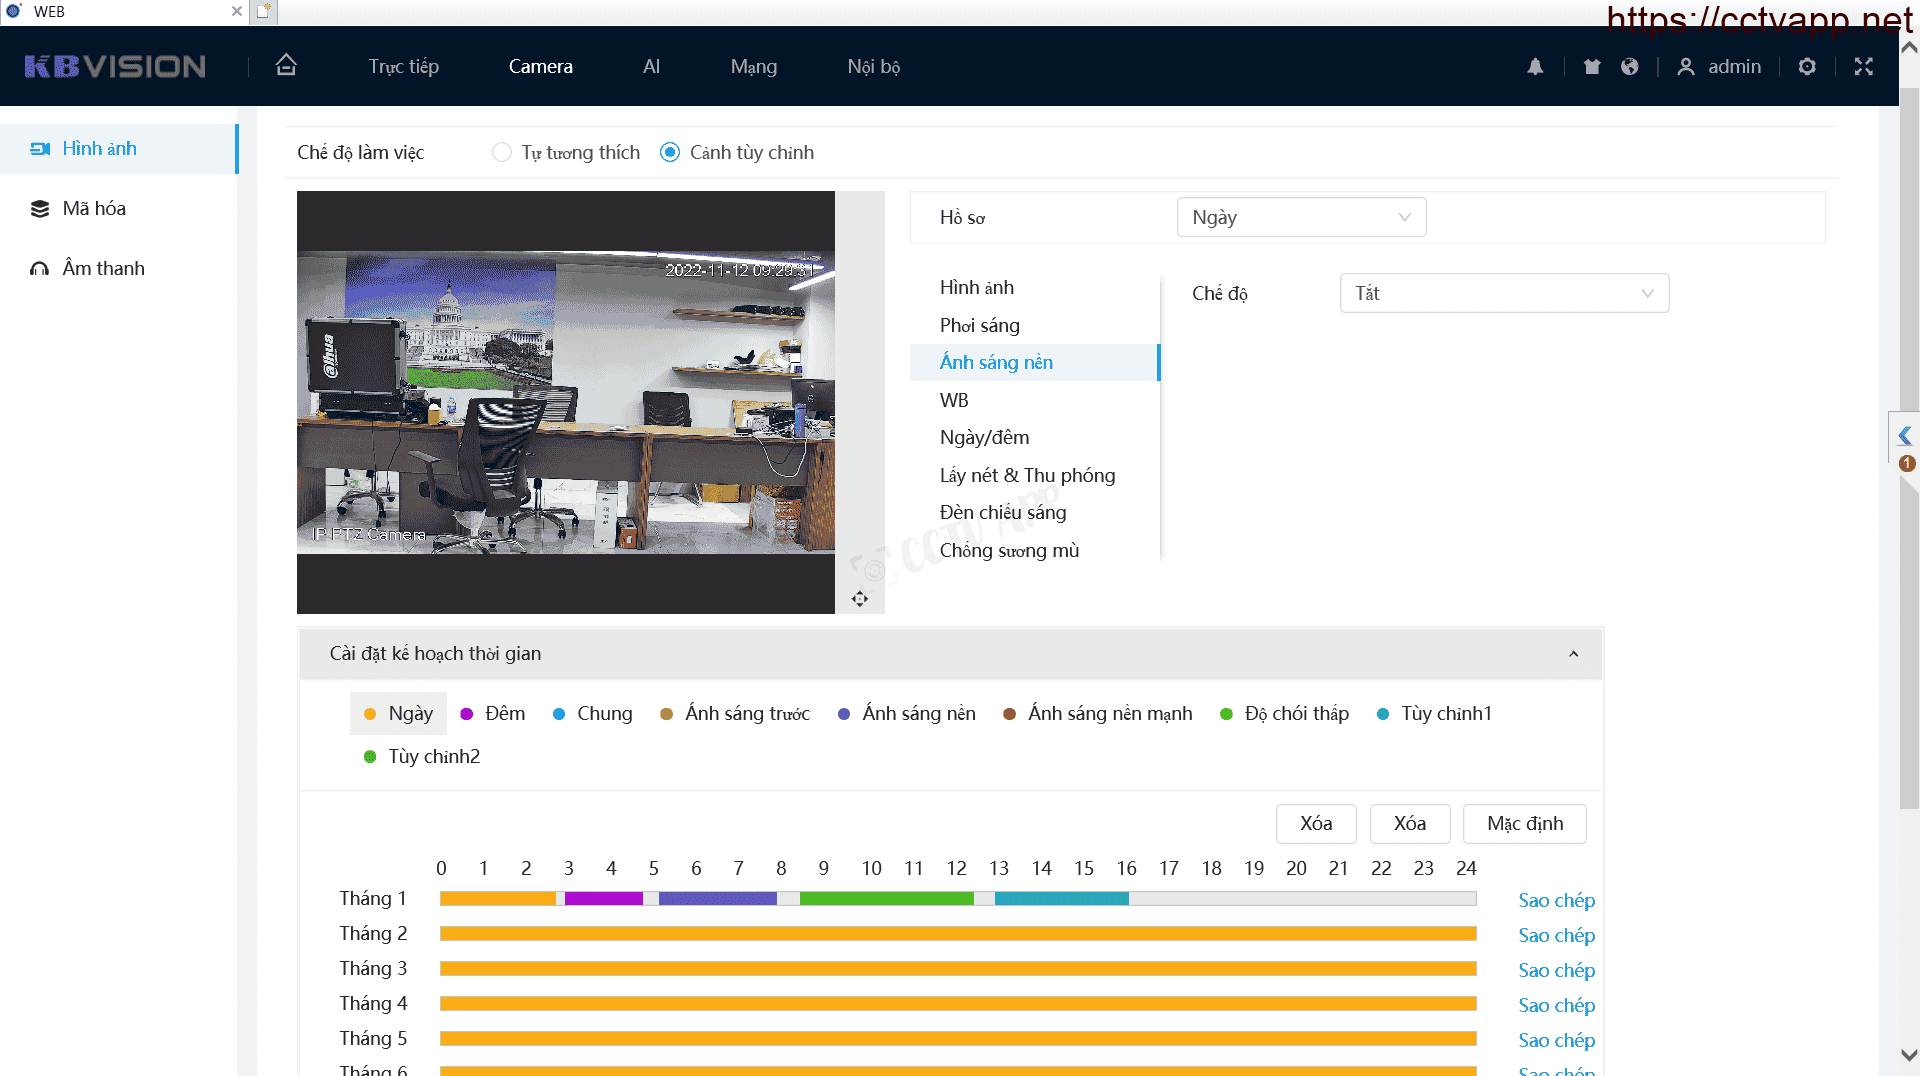Click the move icon below video preview
The image size is (1920, 1076).
click(x=860, y=599)
